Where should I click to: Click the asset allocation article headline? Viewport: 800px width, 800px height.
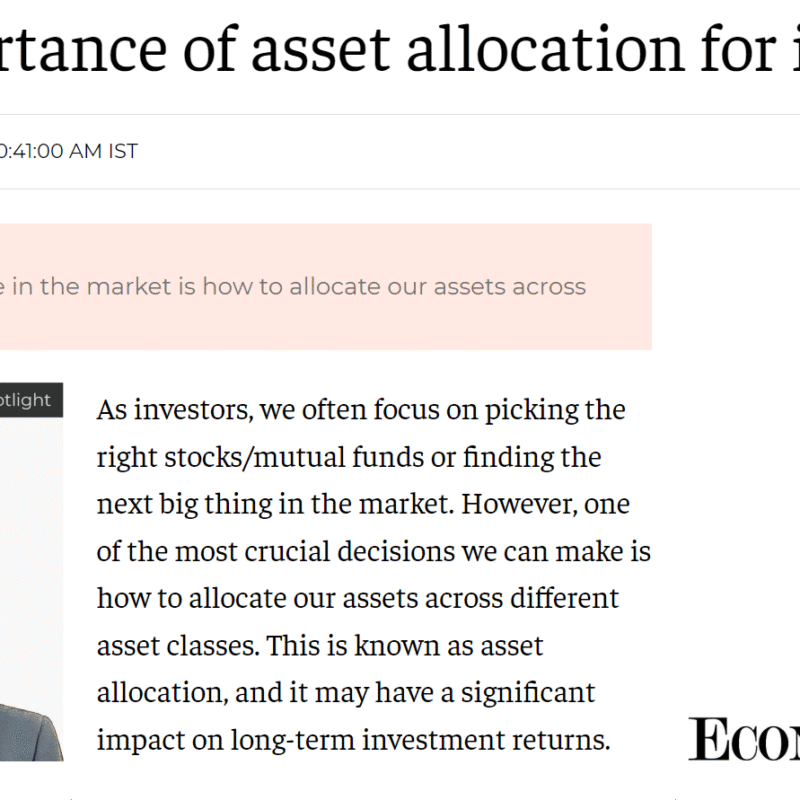[400, 50]
